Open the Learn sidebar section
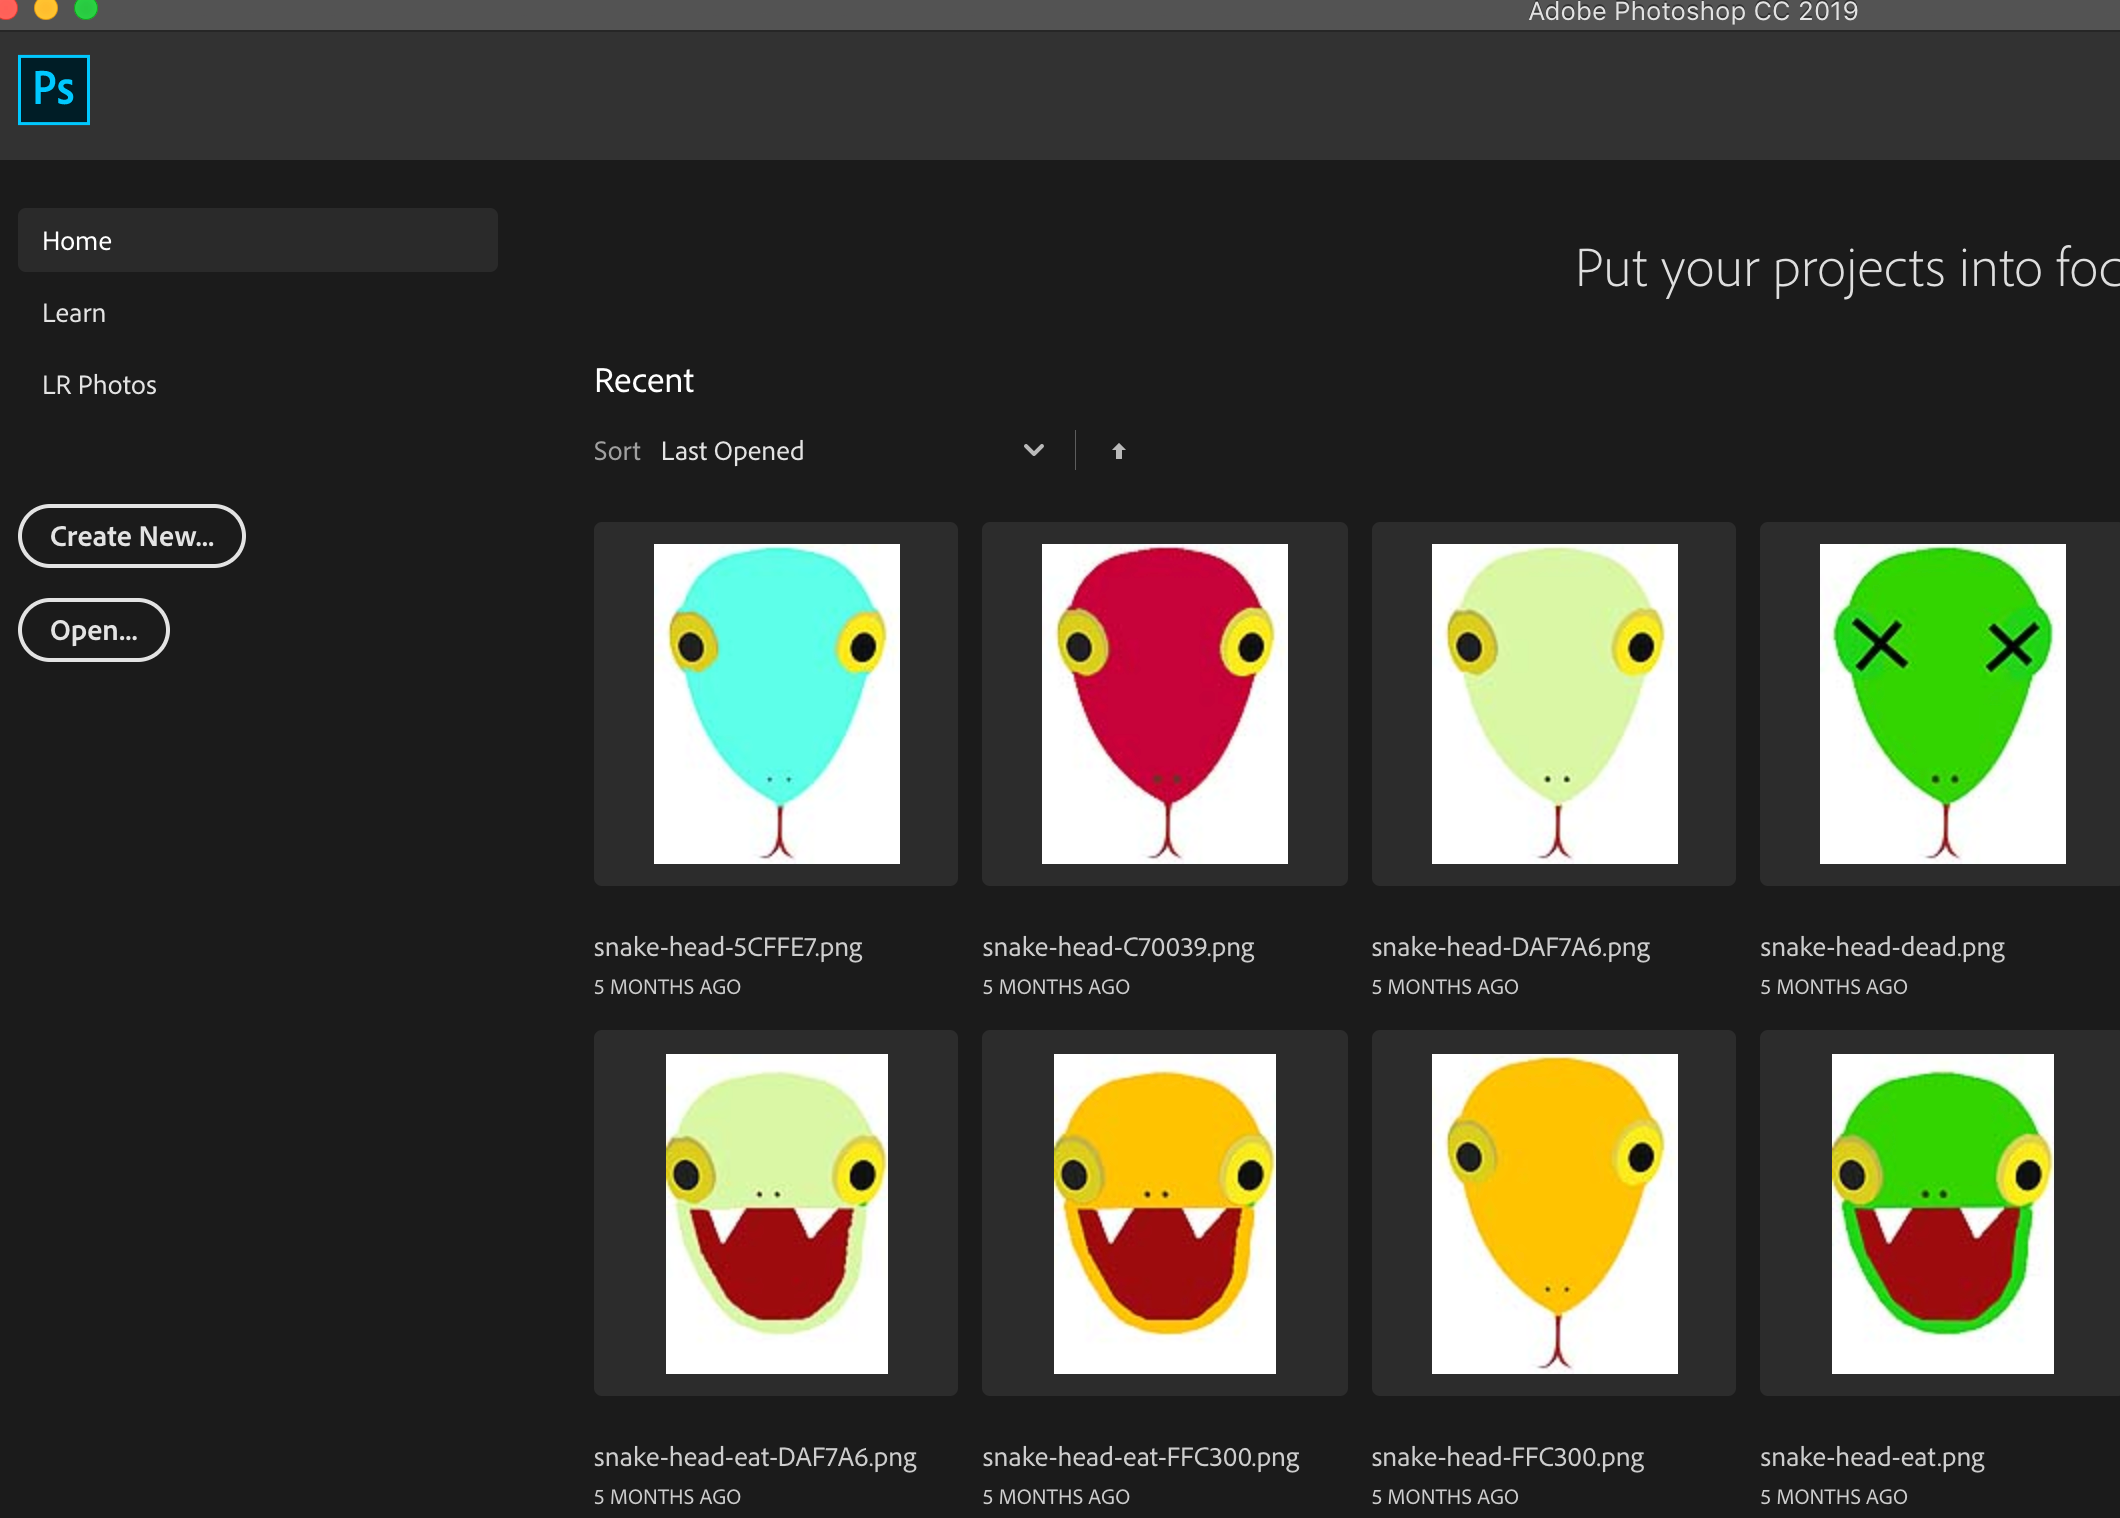Viewport: 2120px width, 1518px height. point(74,313)
